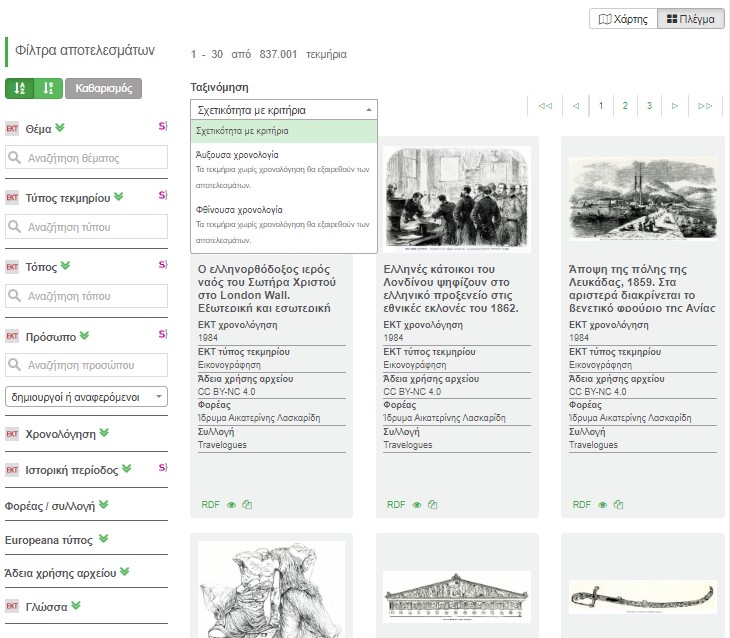
Task: Click the Αναζήτηση θέματος search field
Action: point(87,158)
